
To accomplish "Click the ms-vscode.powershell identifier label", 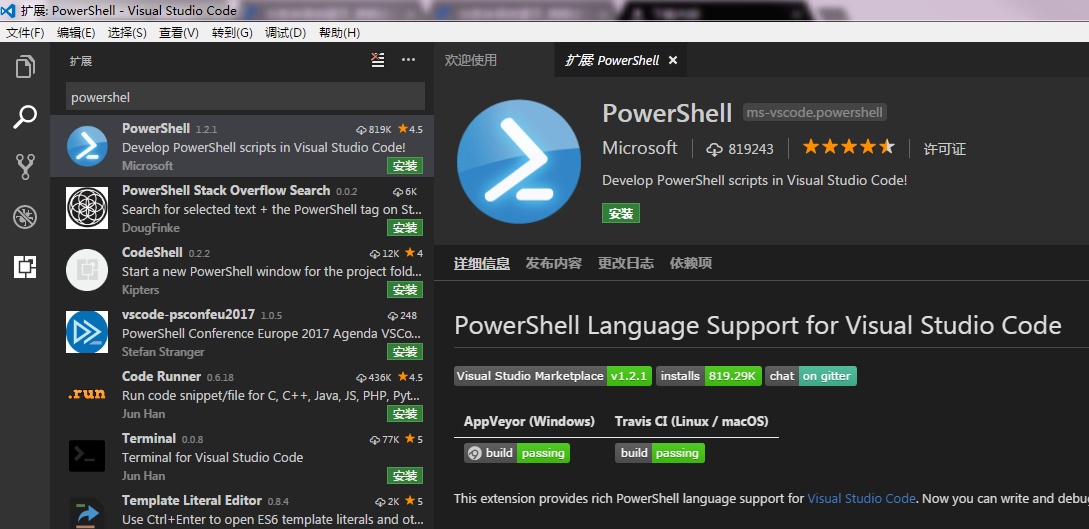I will [815, 112].
